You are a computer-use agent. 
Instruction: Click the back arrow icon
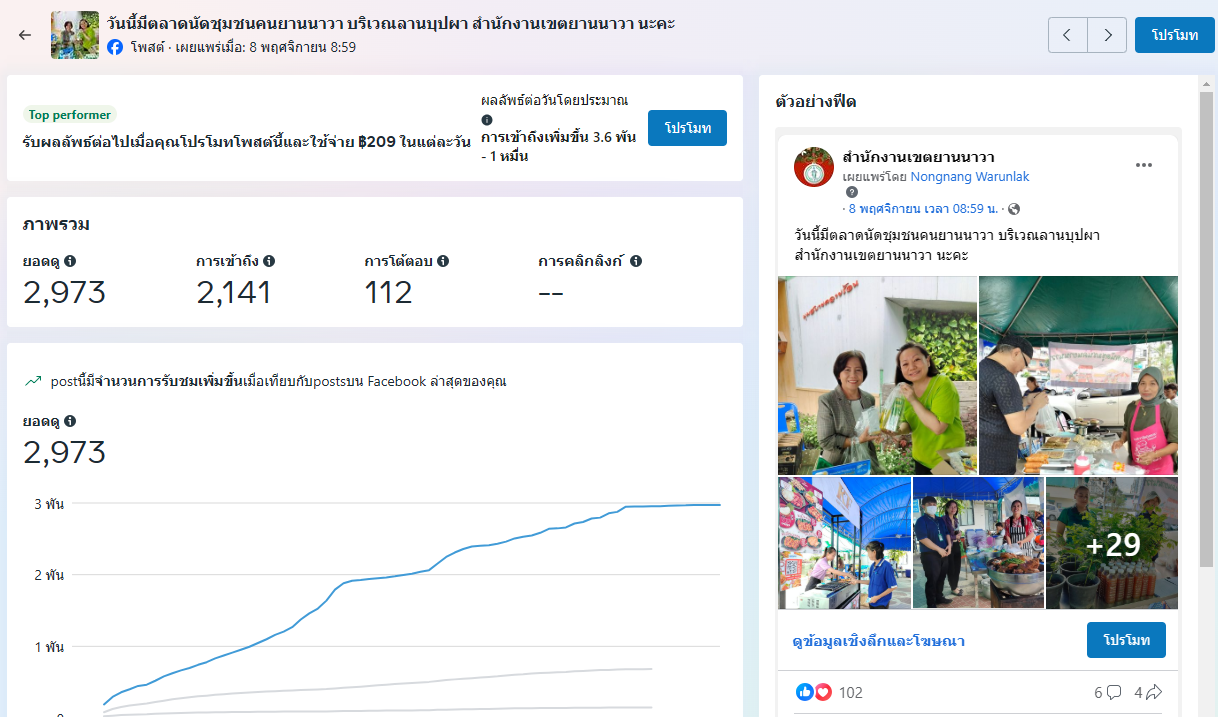pos(25,35)
